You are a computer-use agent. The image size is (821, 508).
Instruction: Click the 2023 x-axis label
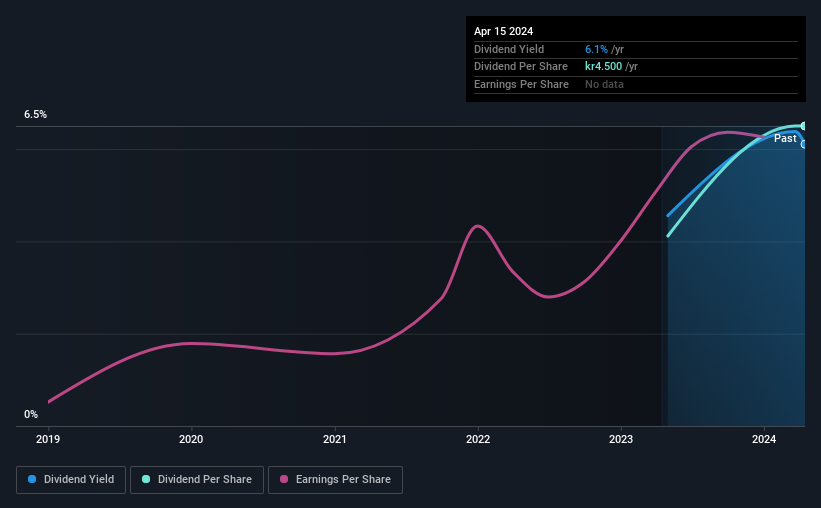[x=621, y=439]
